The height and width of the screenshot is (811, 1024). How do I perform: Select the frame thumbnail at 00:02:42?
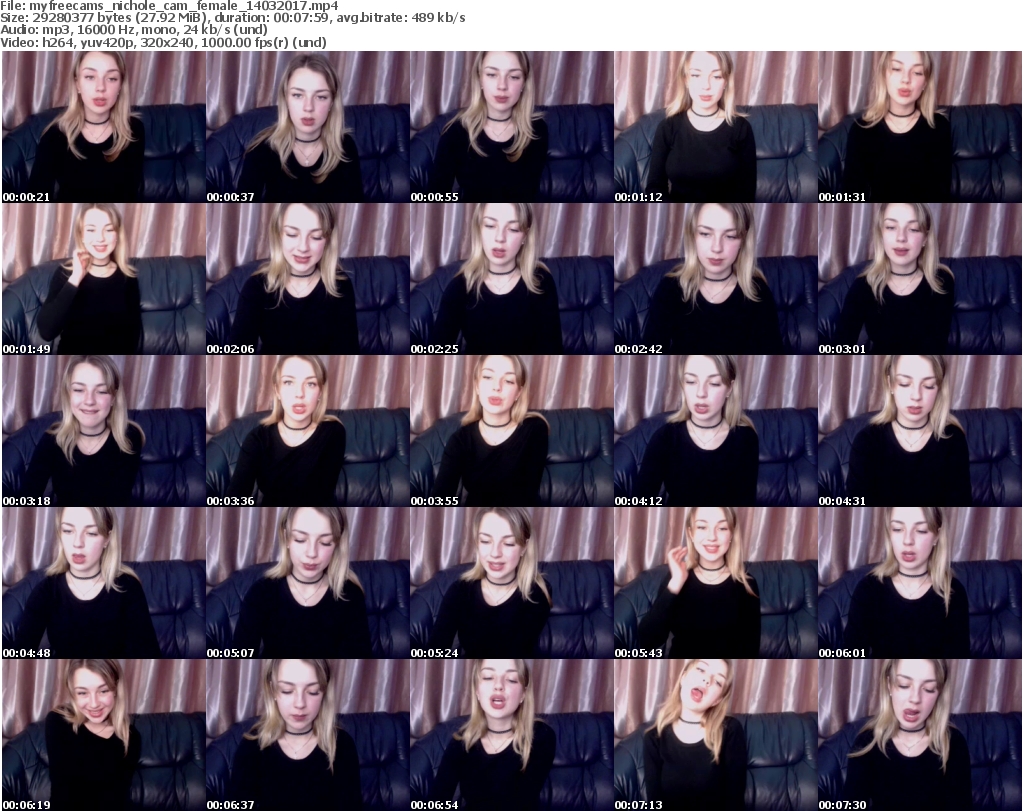tap(716, 279)
